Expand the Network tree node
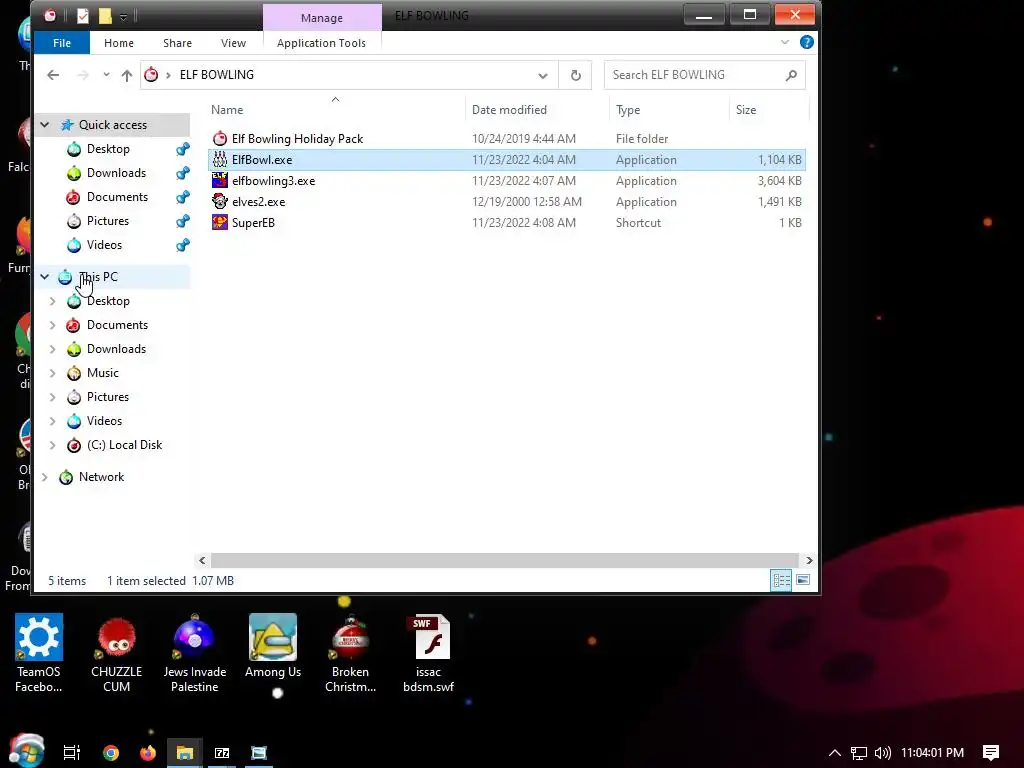1024x768 pixels. 44,477
